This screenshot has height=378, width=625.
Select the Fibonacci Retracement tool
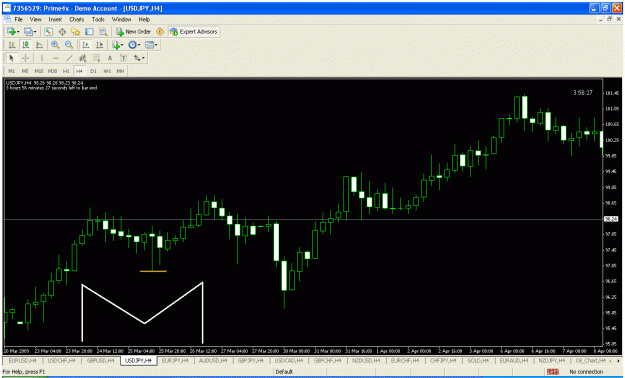point(96,58)
